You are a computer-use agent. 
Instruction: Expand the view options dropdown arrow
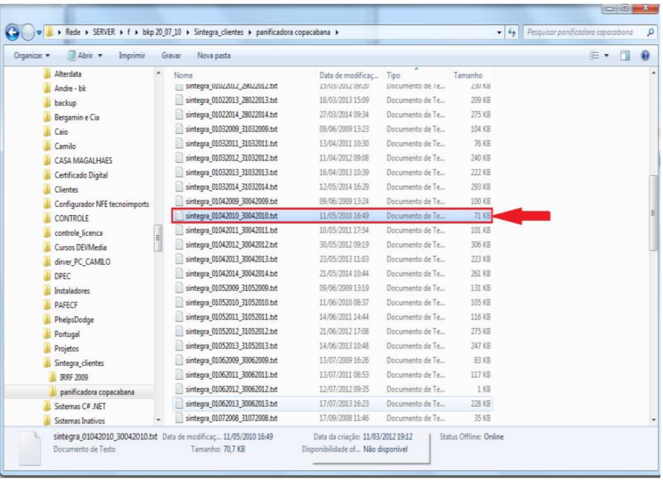point(607,56)
